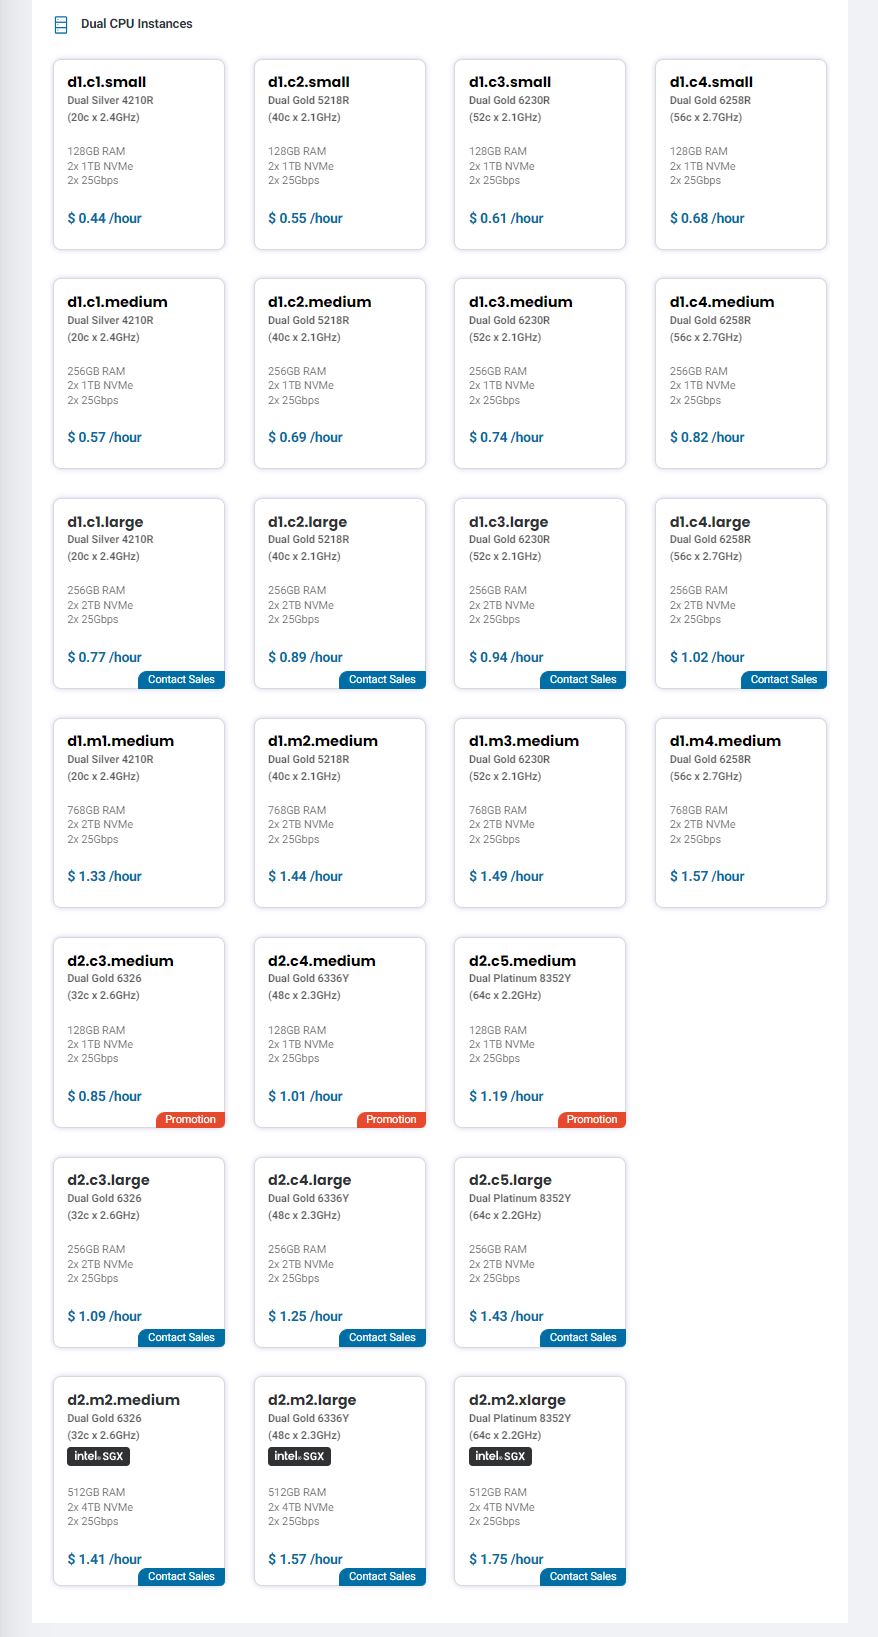Screen dimensions: 878x1637
Task: Click the $1.01 /hour price on d2.c4.medium
Action: pos(305,1096)
